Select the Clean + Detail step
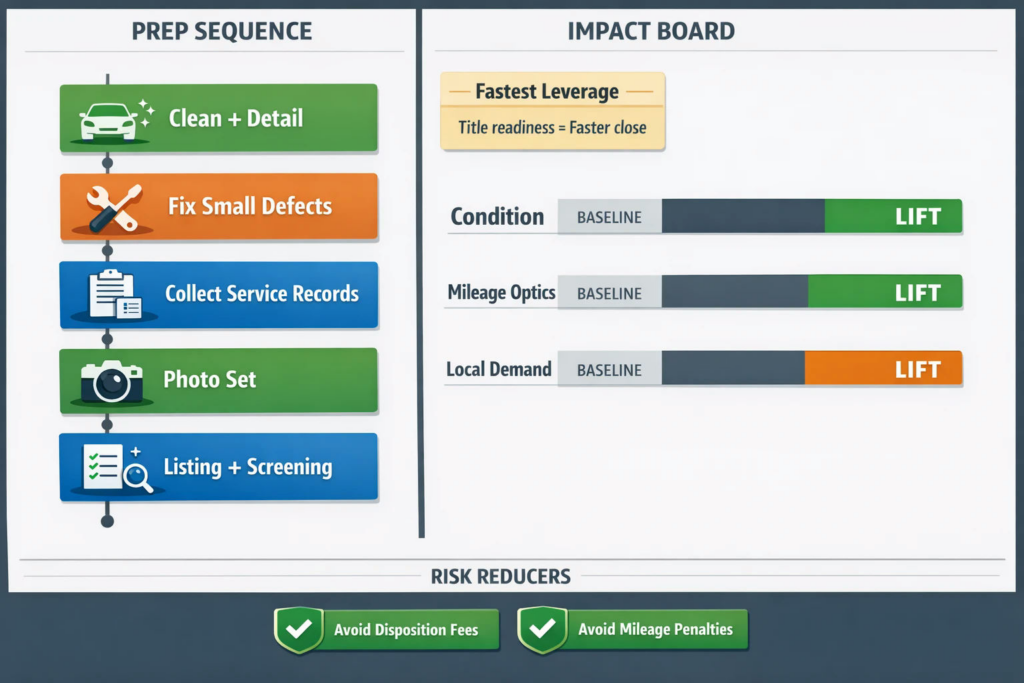 tap(219, 118)
